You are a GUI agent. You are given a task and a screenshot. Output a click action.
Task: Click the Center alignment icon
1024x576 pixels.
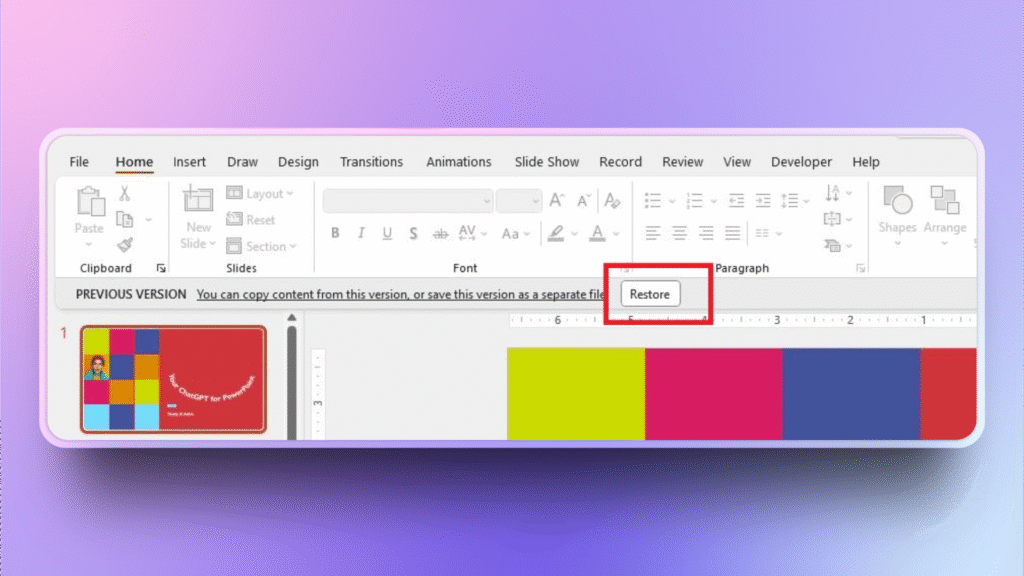pos(678,233)
